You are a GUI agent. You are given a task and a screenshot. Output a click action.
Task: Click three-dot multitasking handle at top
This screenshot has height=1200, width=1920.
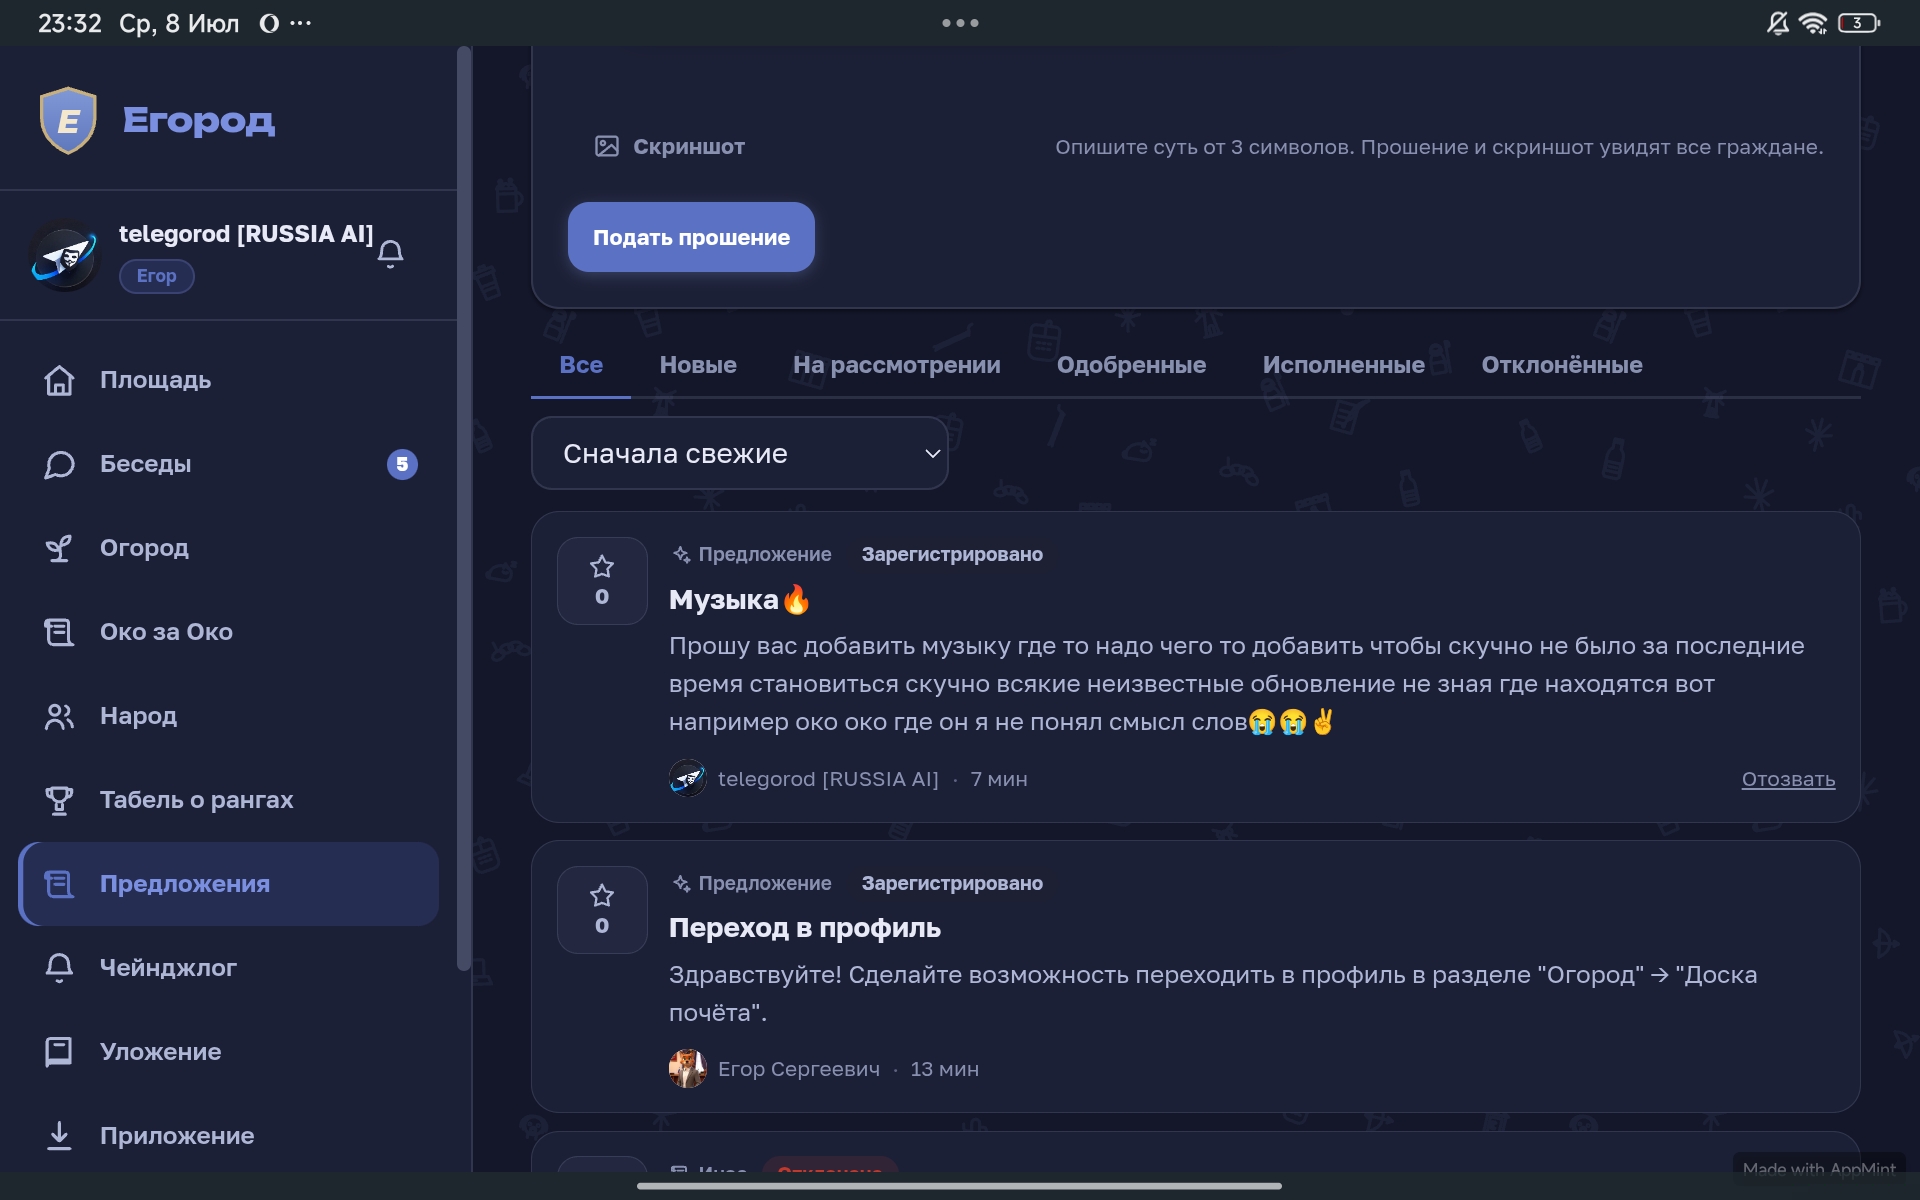tap(960, 22)
